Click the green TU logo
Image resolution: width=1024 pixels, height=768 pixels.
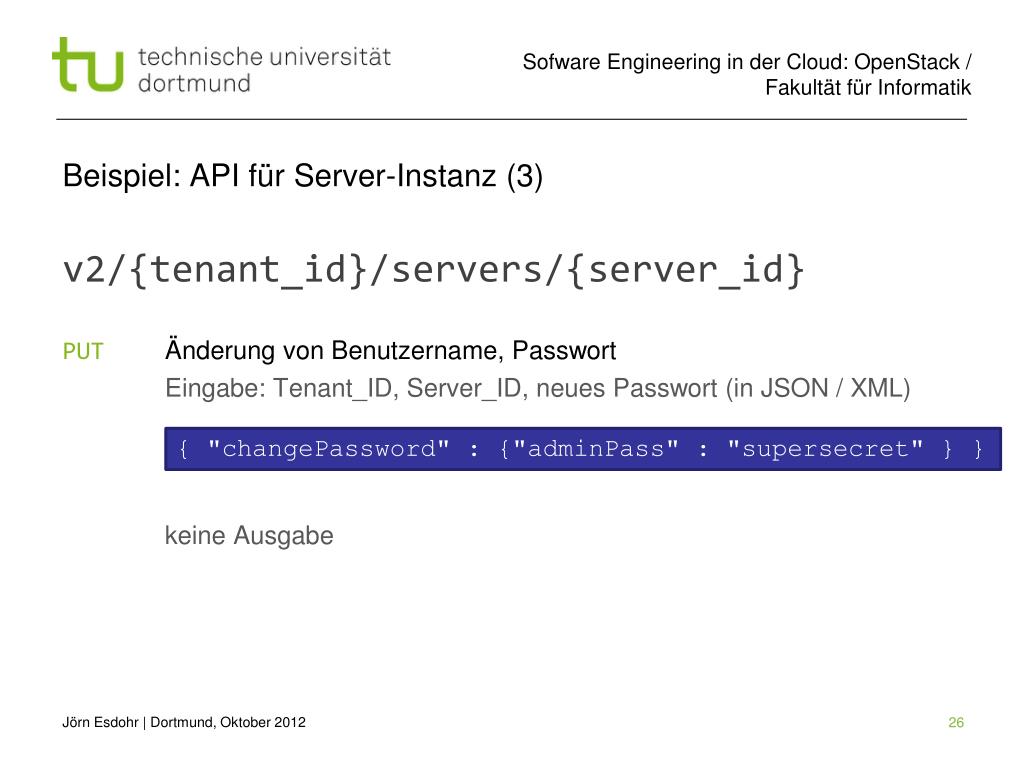tap(88, 65)
